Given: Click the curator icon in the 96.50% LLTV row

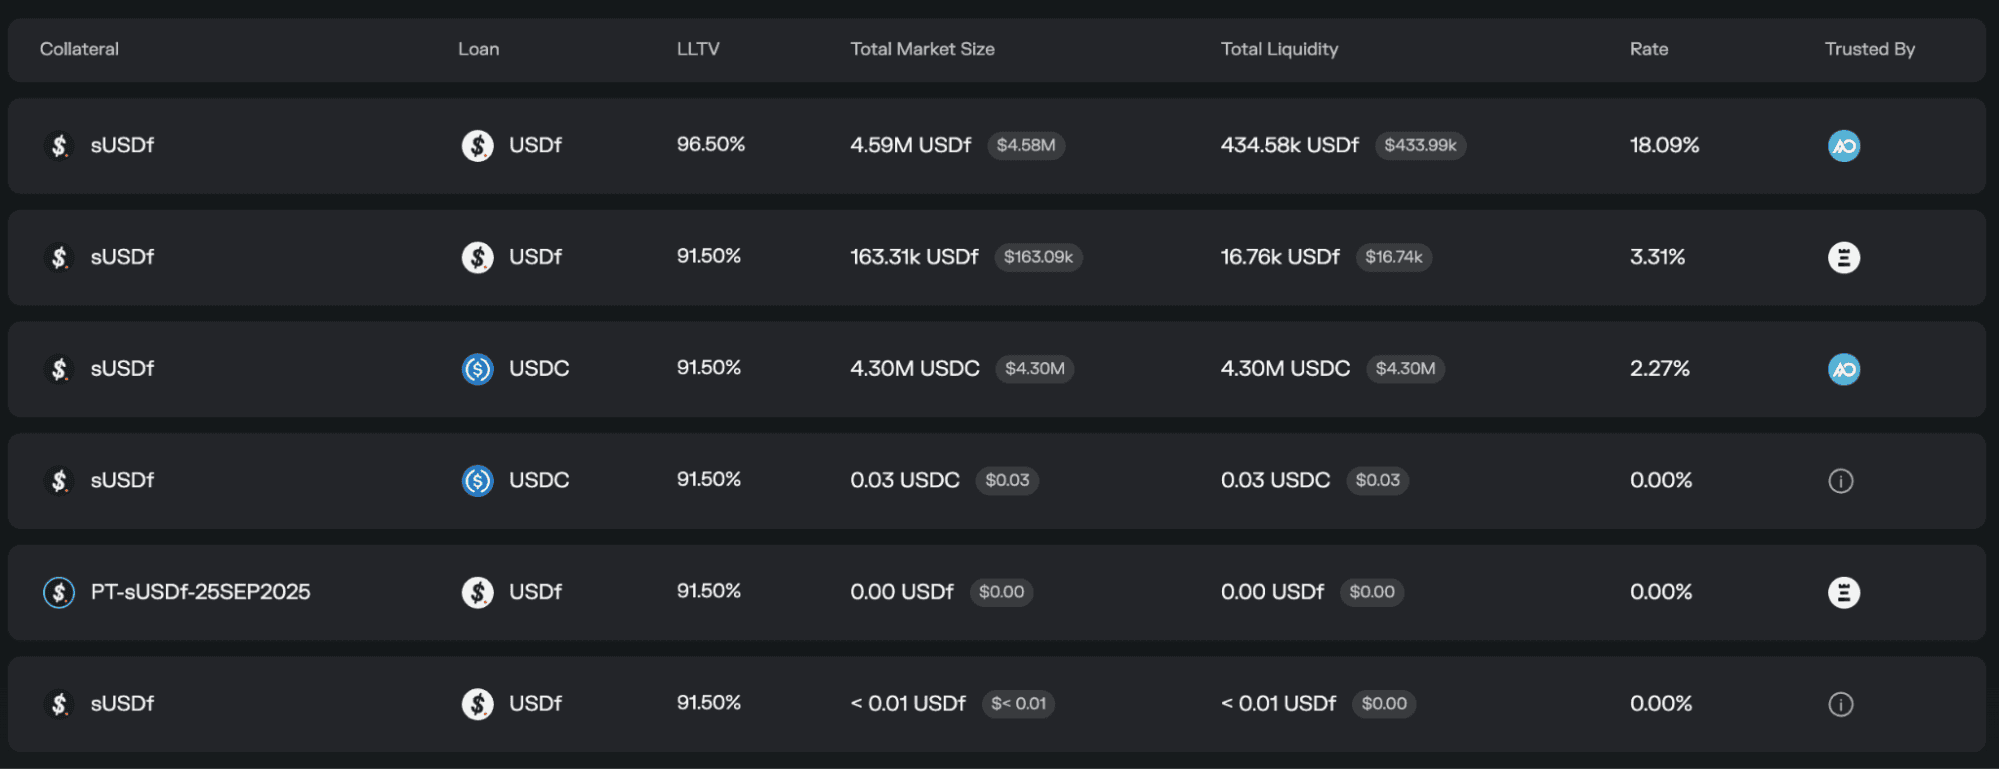Looking at the screenshot, I should click(1843, 146).
